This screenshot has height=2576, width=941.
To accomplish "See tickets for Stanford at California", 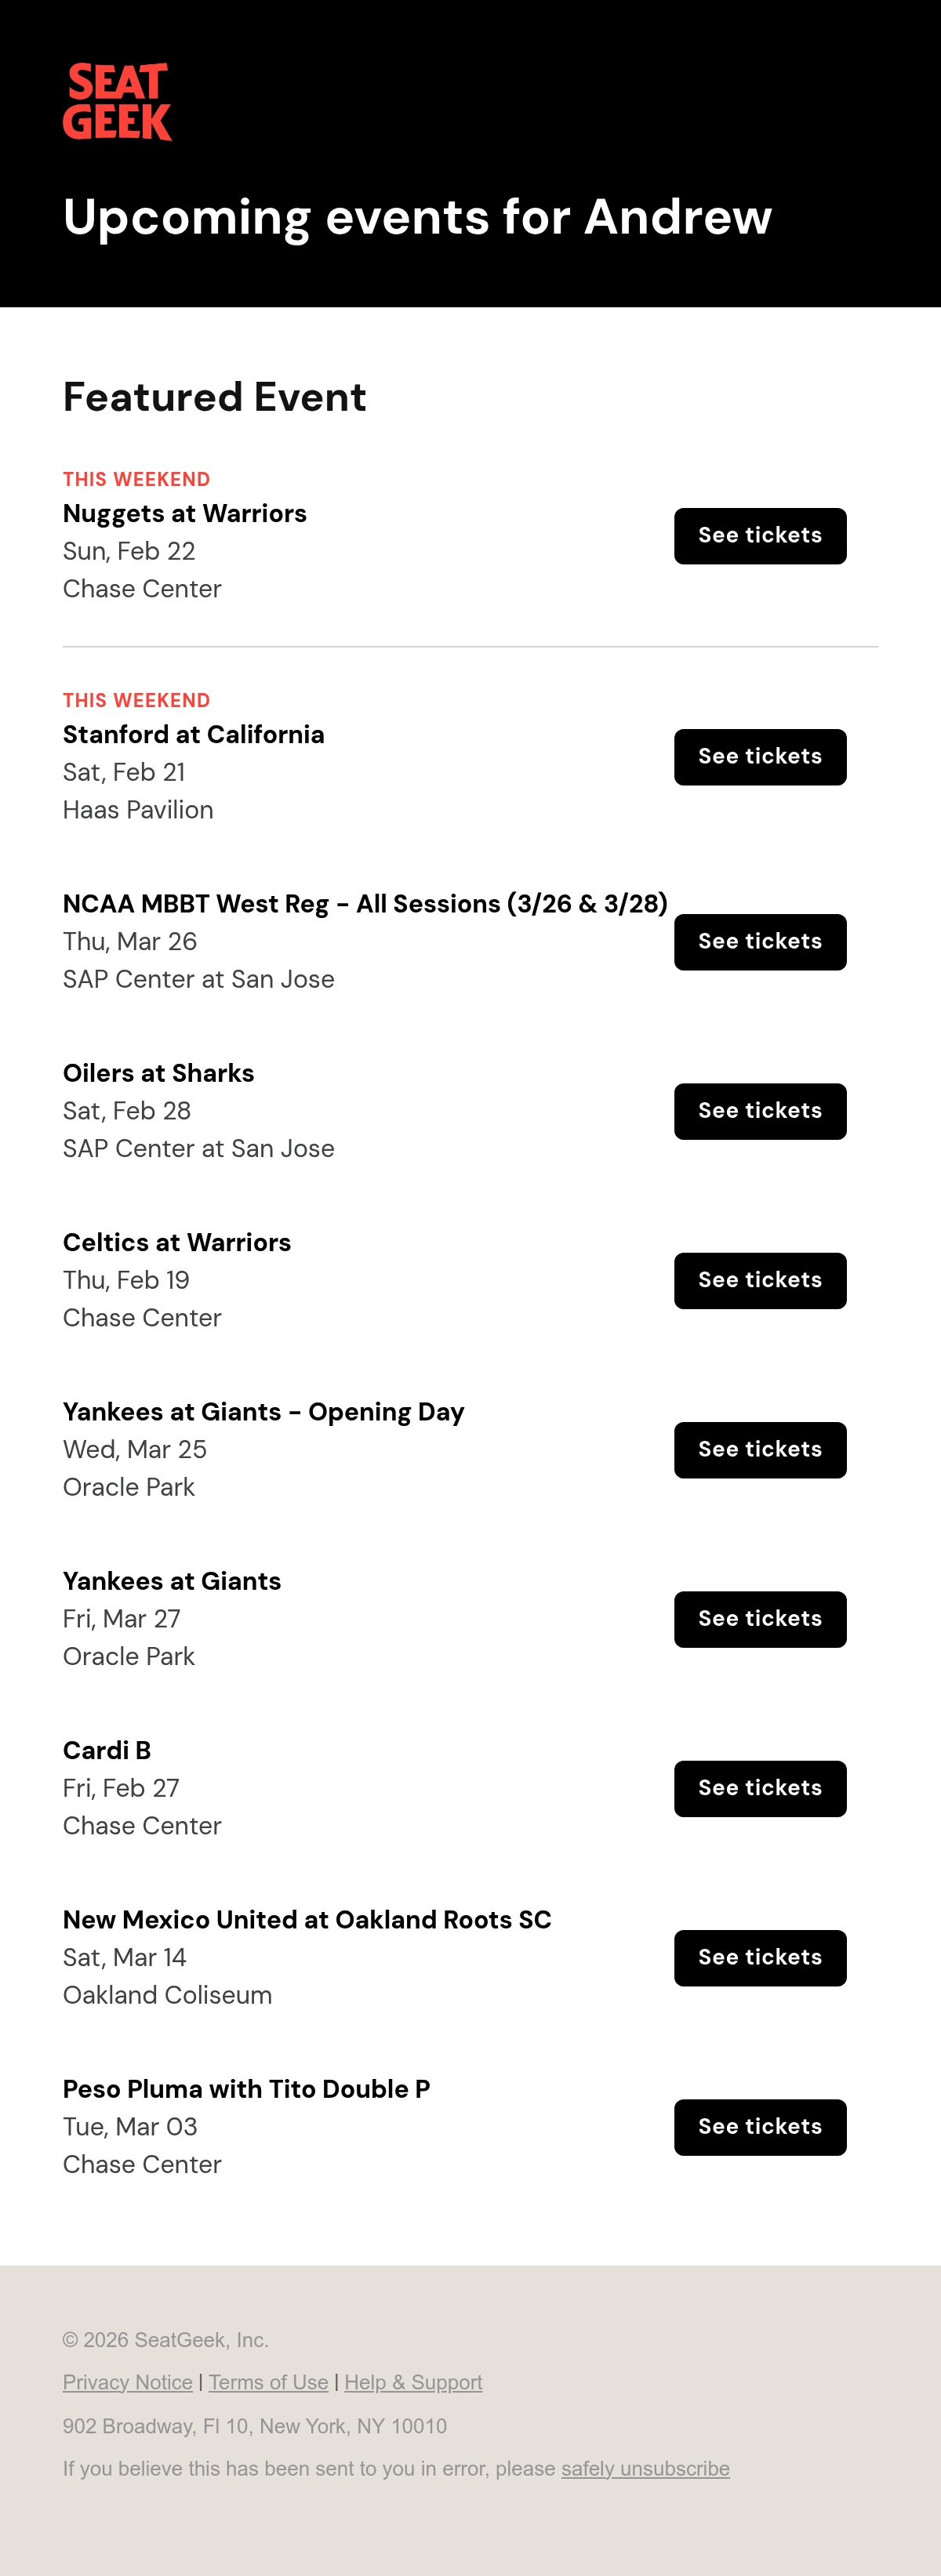I will tap(760, 757).
